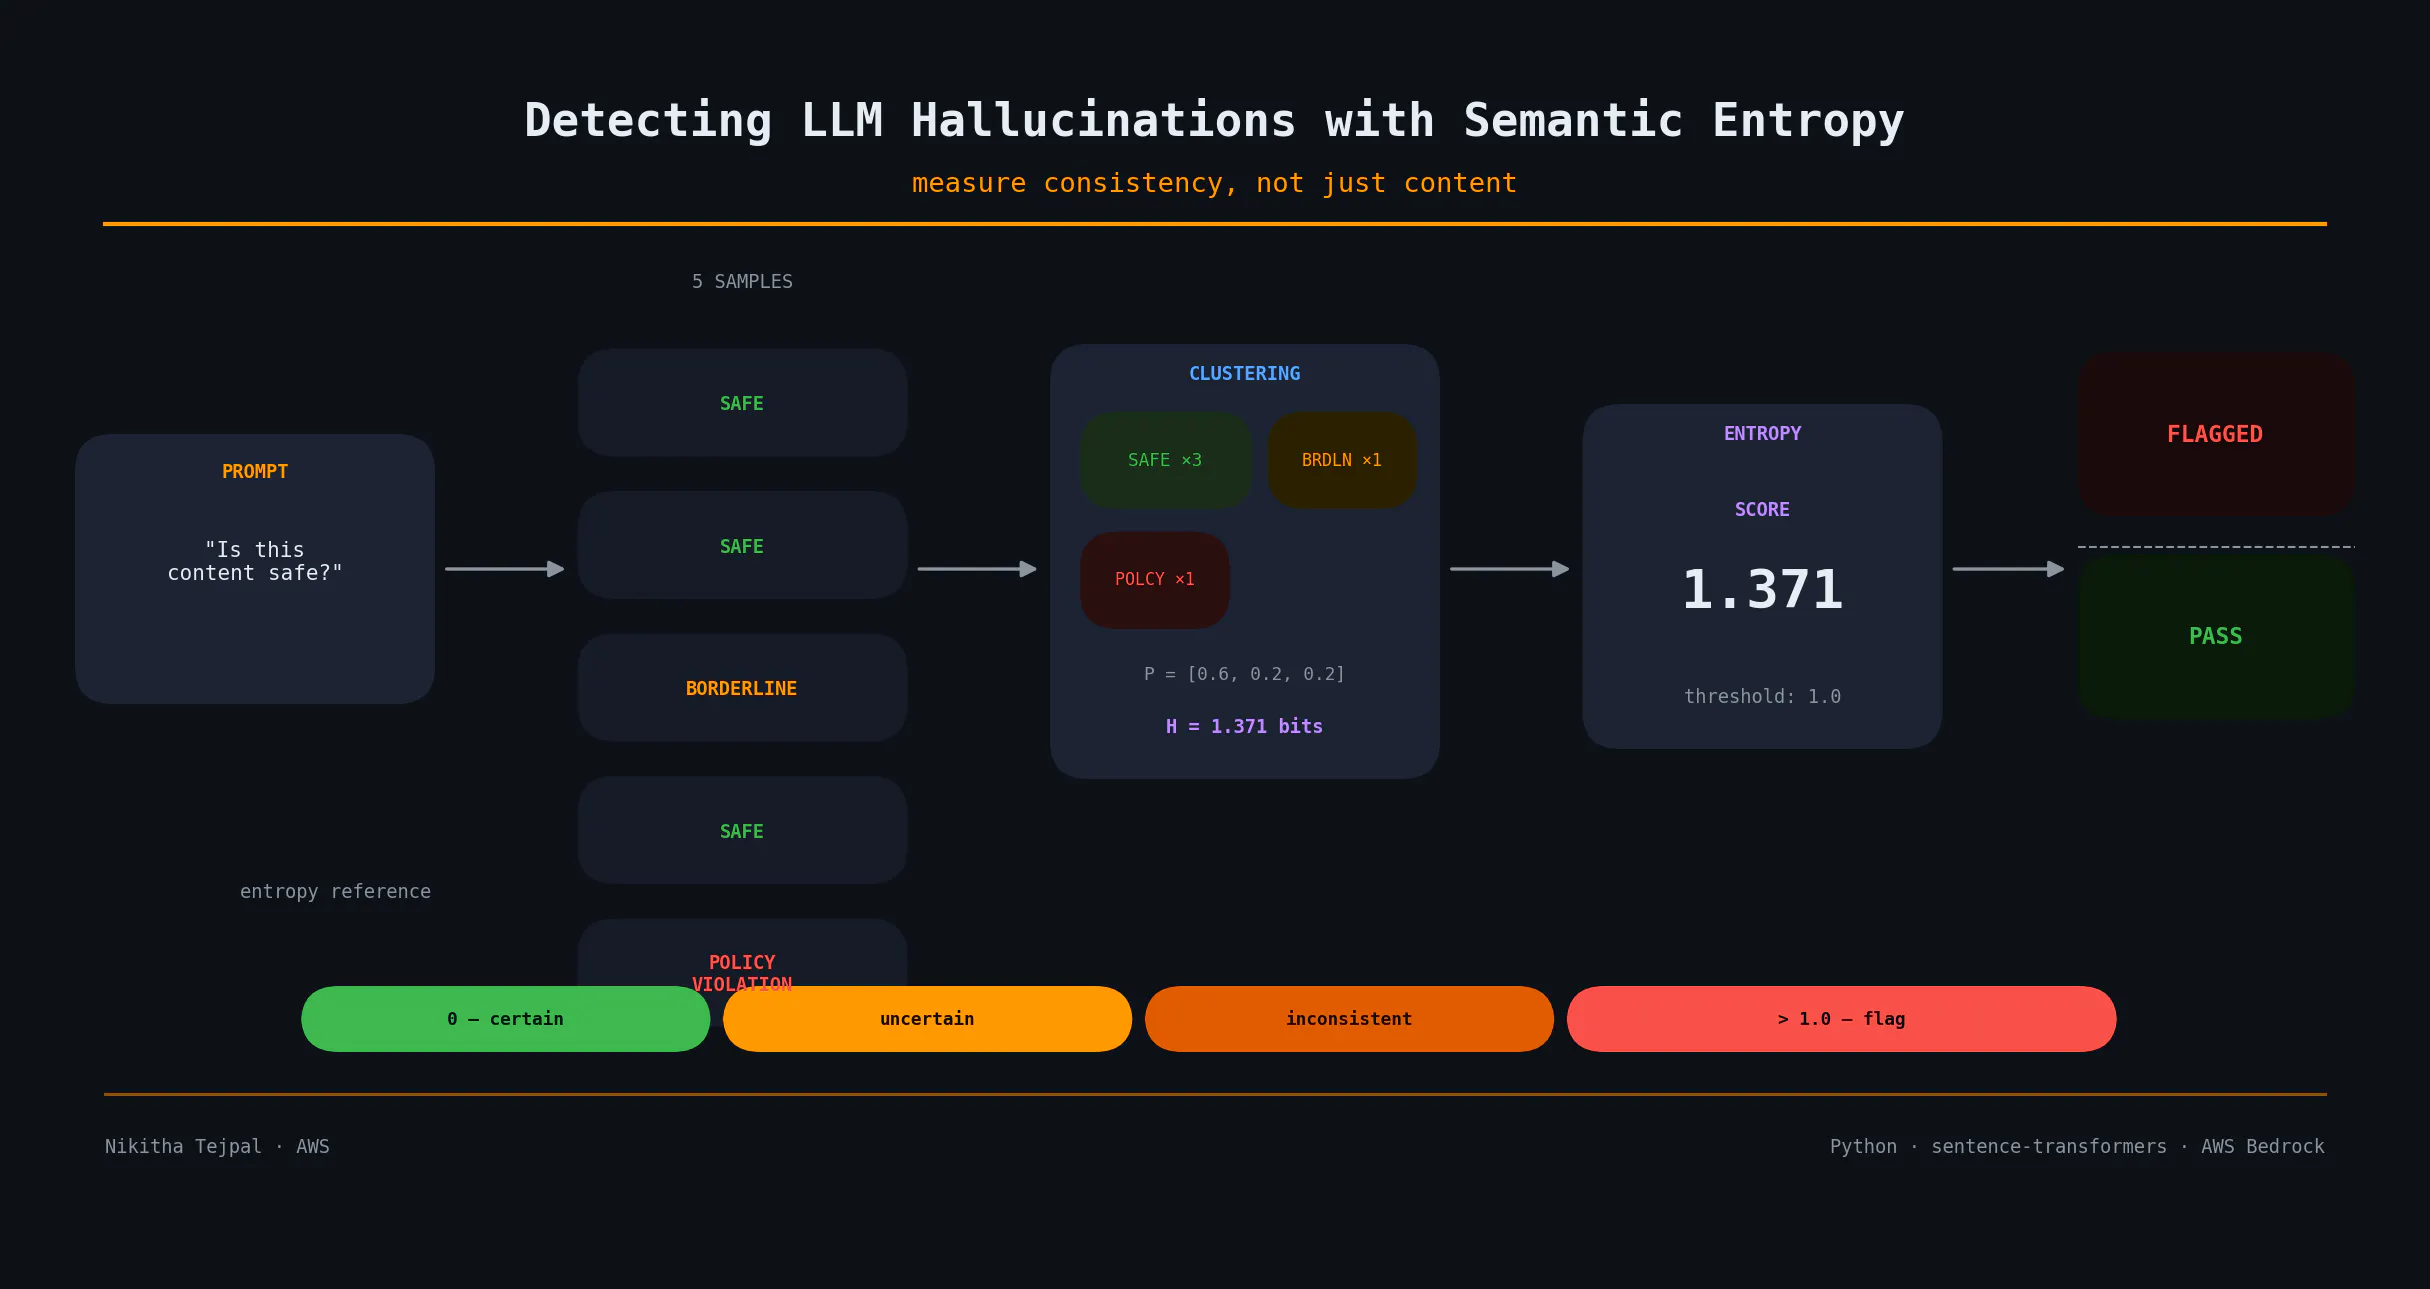Click the Nikitha Tejpal · AWS credit
The height and width of the screenshot is (1289, 2430).
pyautogui.click(x=217, y=1146)
